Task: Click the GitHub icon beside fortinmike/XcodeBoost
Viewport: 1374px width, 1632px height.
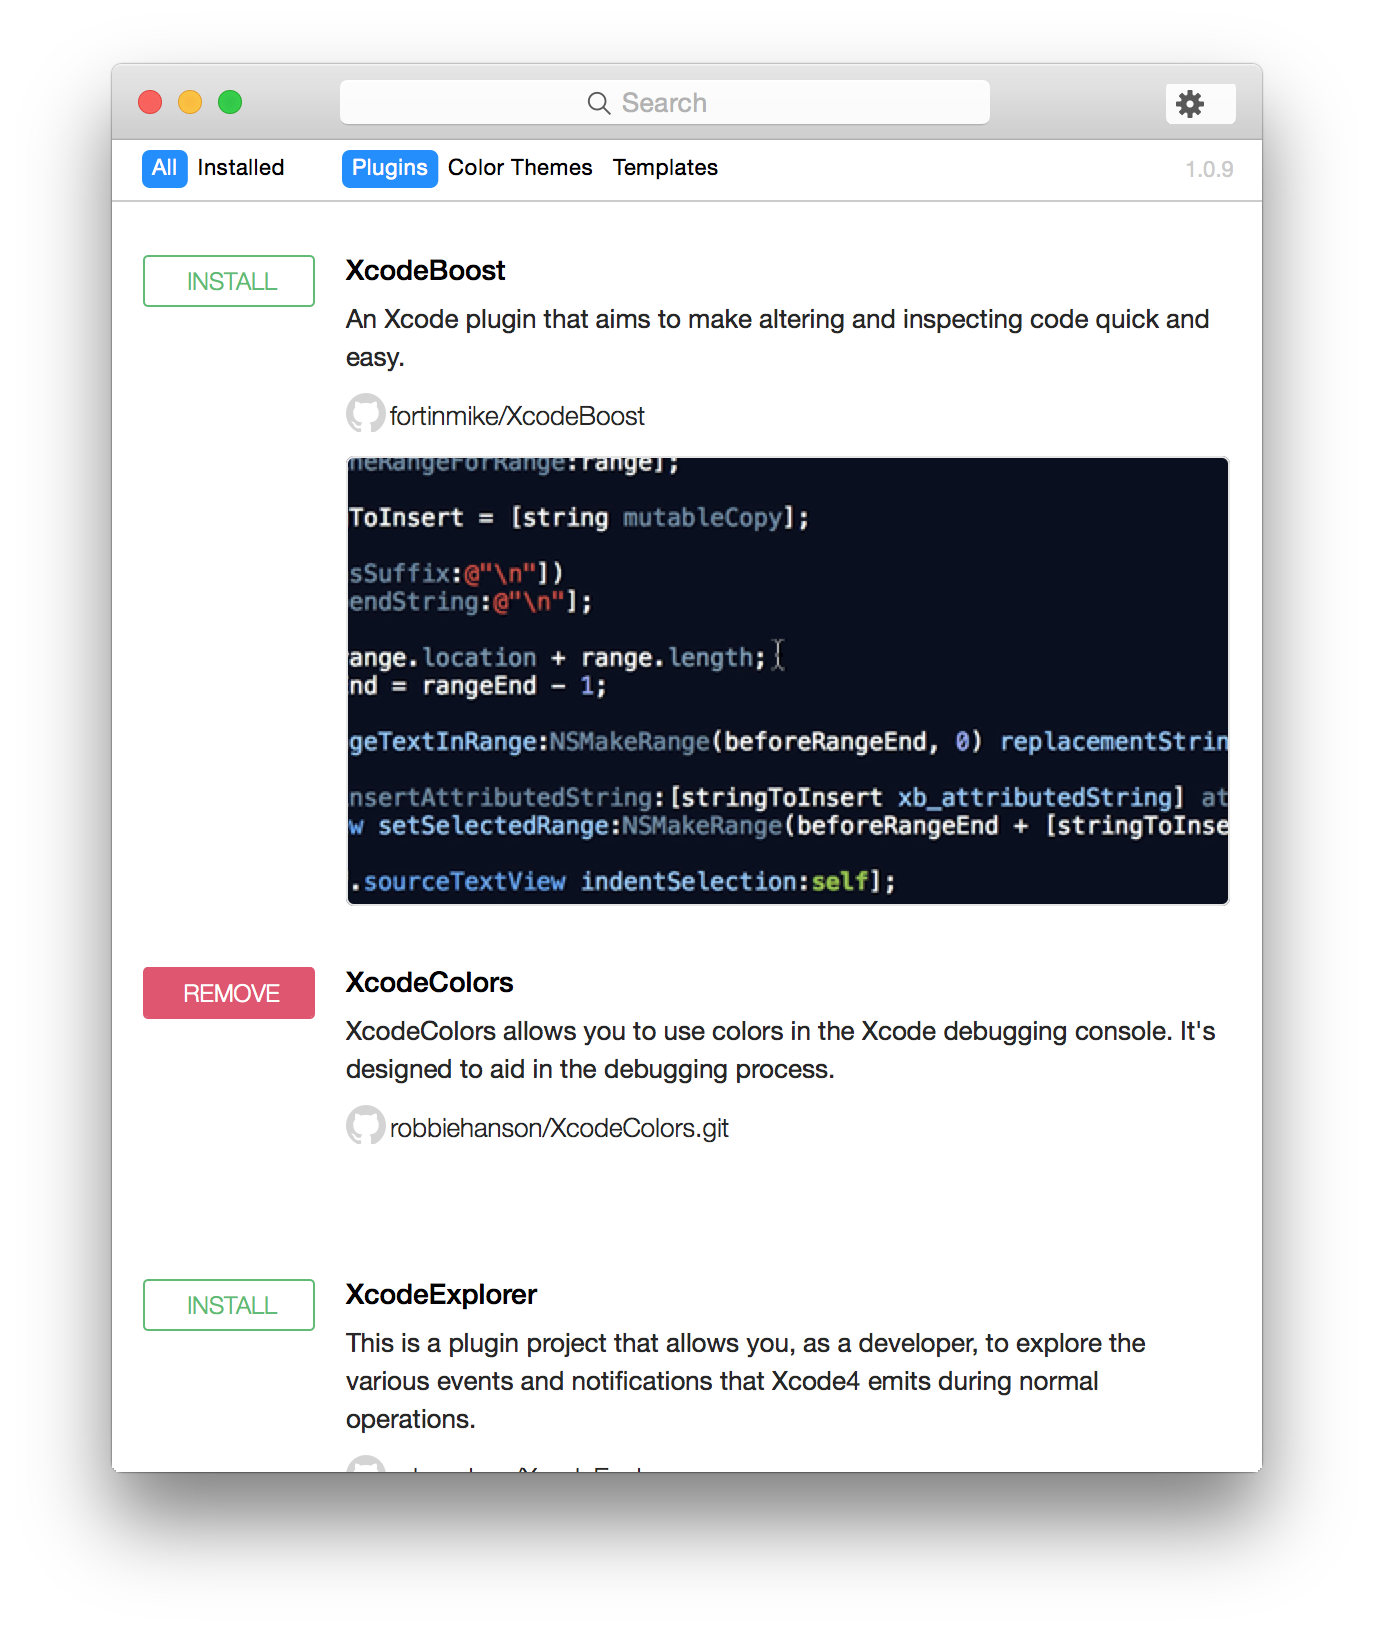Action: click(365, 413)
